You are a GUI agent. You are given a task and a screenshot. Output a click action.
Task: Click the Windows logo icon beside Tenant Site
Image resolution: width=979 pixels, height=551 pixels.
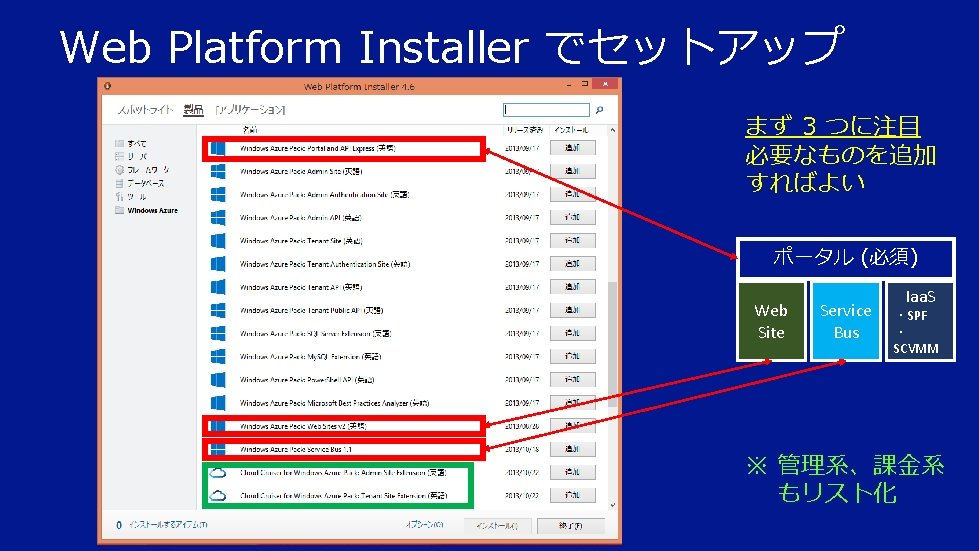[218, 240]
